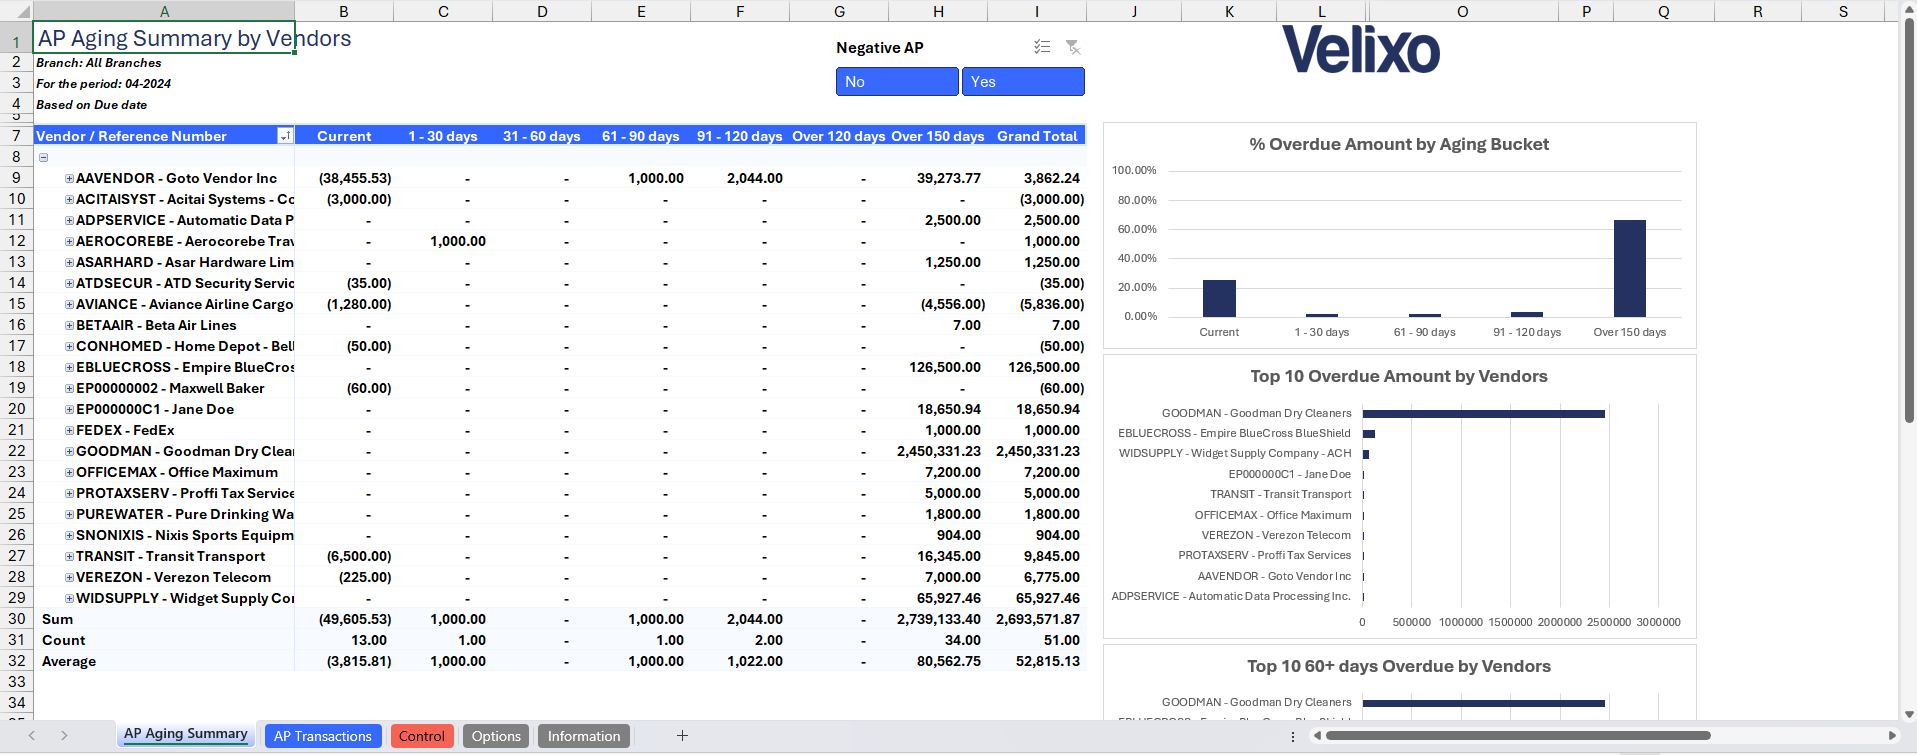Expand the PROTAXSERV vendor row
Screen dimensions: 1917x755
pos(69,493)
